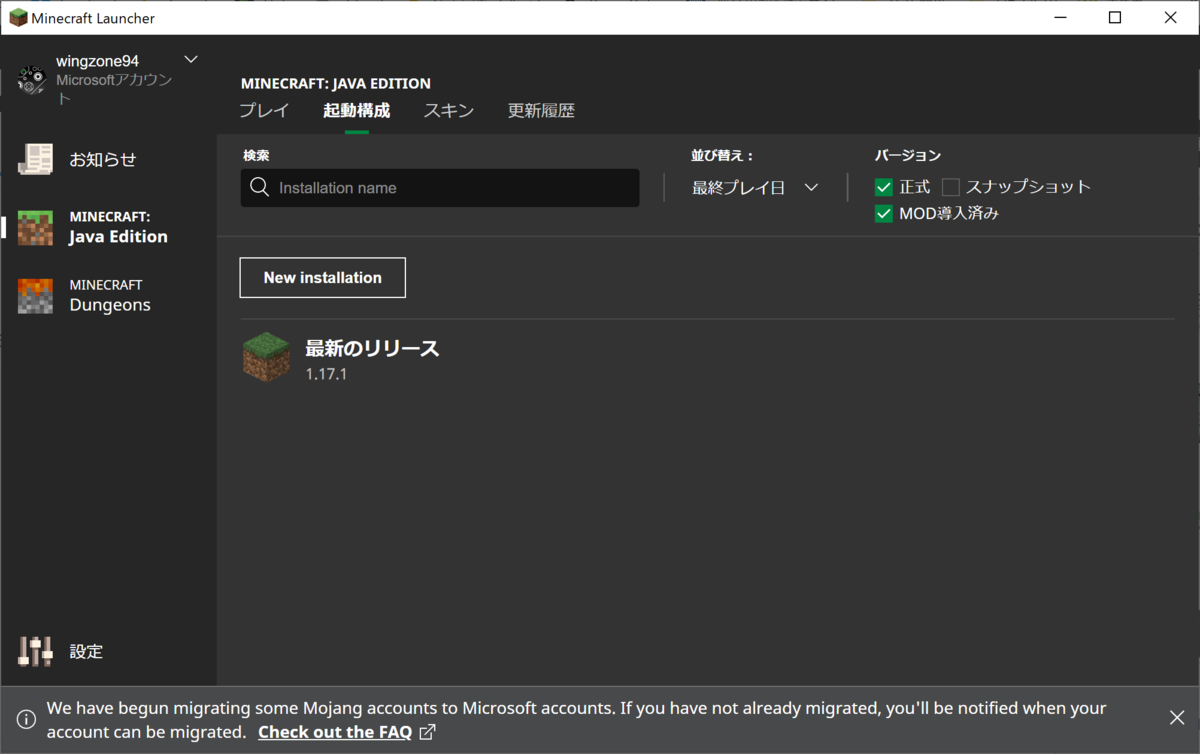Open Minecraft Dungeons from the sidebar
The image size is (1200, 754).
point(35,296)
